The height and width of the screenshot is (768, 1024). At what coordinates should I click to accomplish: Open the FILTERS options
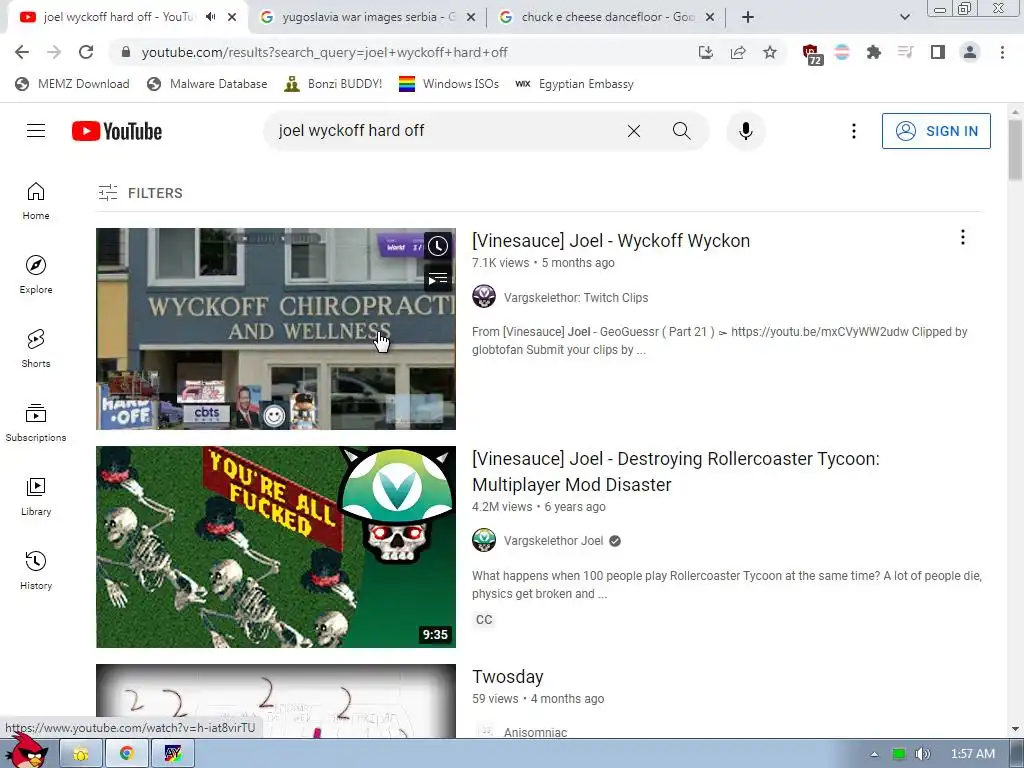[140, 193]
